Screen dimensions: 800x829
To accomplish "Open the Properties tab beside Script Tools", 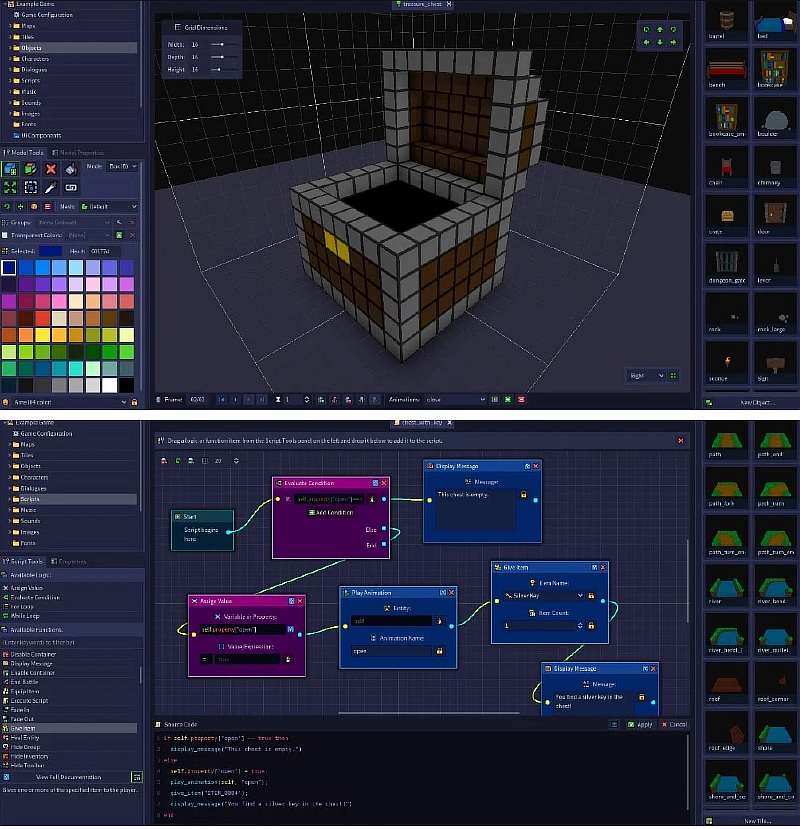I will (x=70, y=561).
